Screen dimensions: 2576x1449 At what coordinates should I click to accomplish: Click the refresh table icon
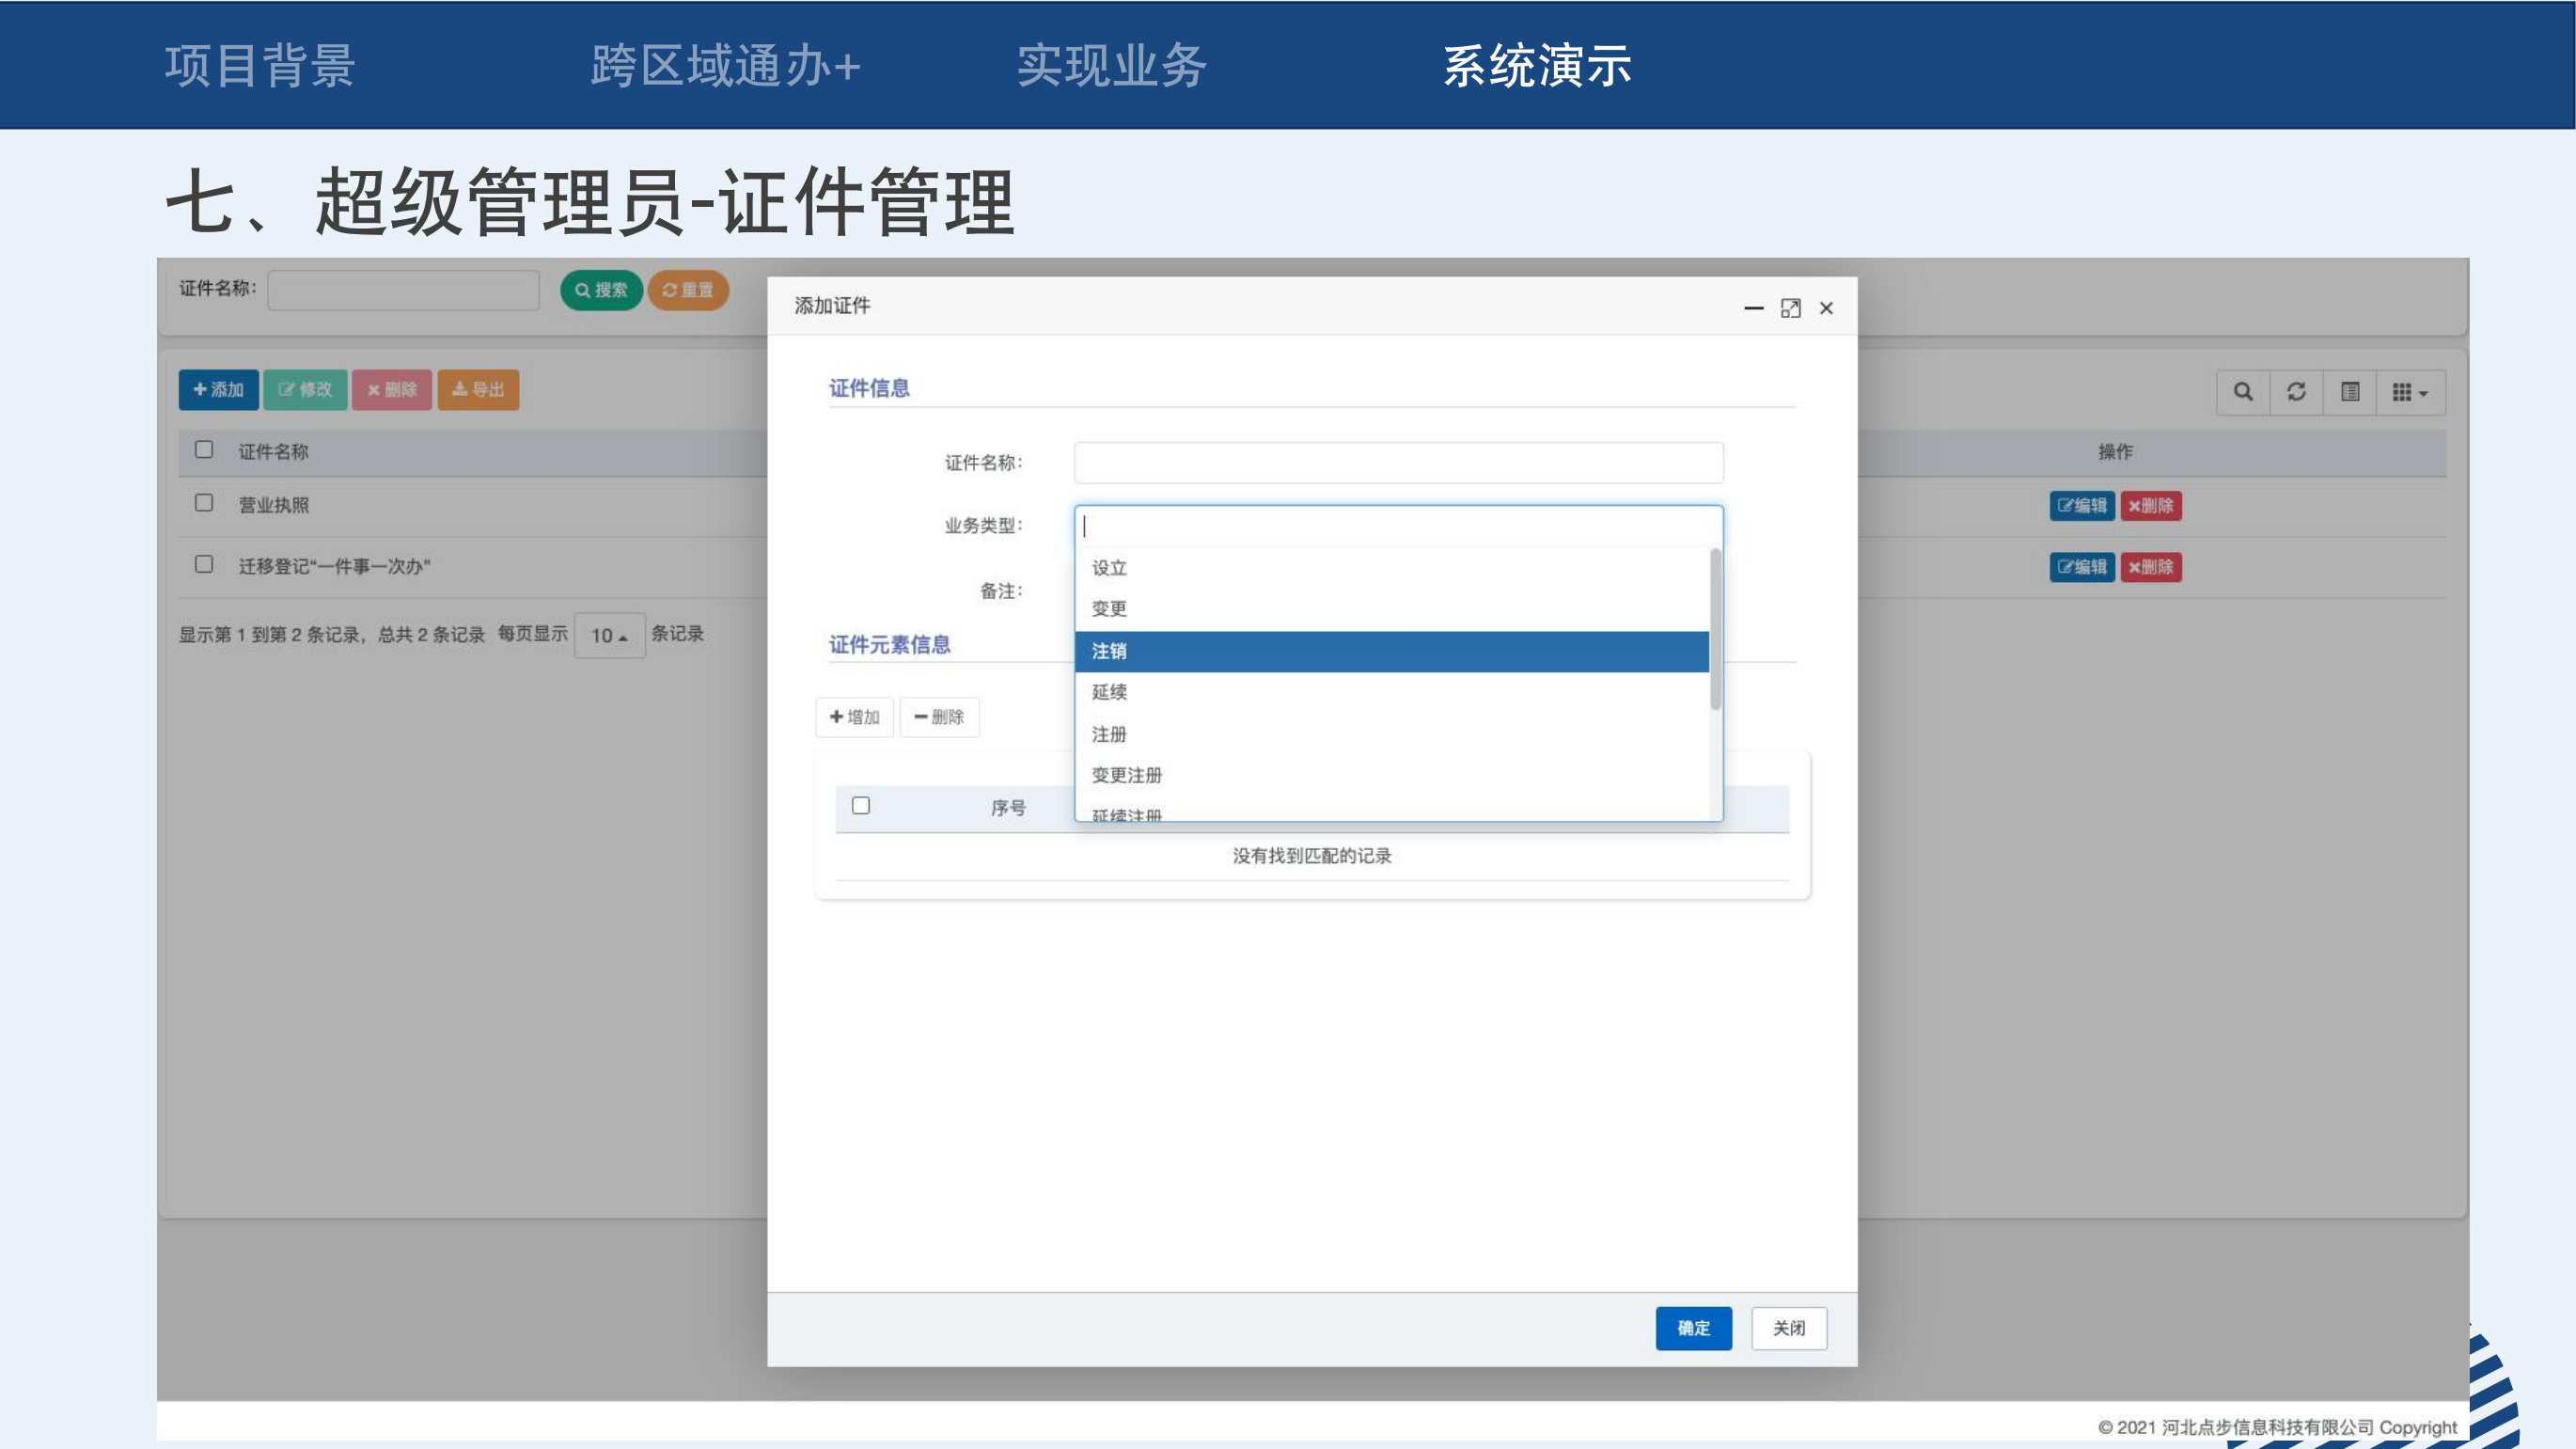click(x=2296, y=392)
